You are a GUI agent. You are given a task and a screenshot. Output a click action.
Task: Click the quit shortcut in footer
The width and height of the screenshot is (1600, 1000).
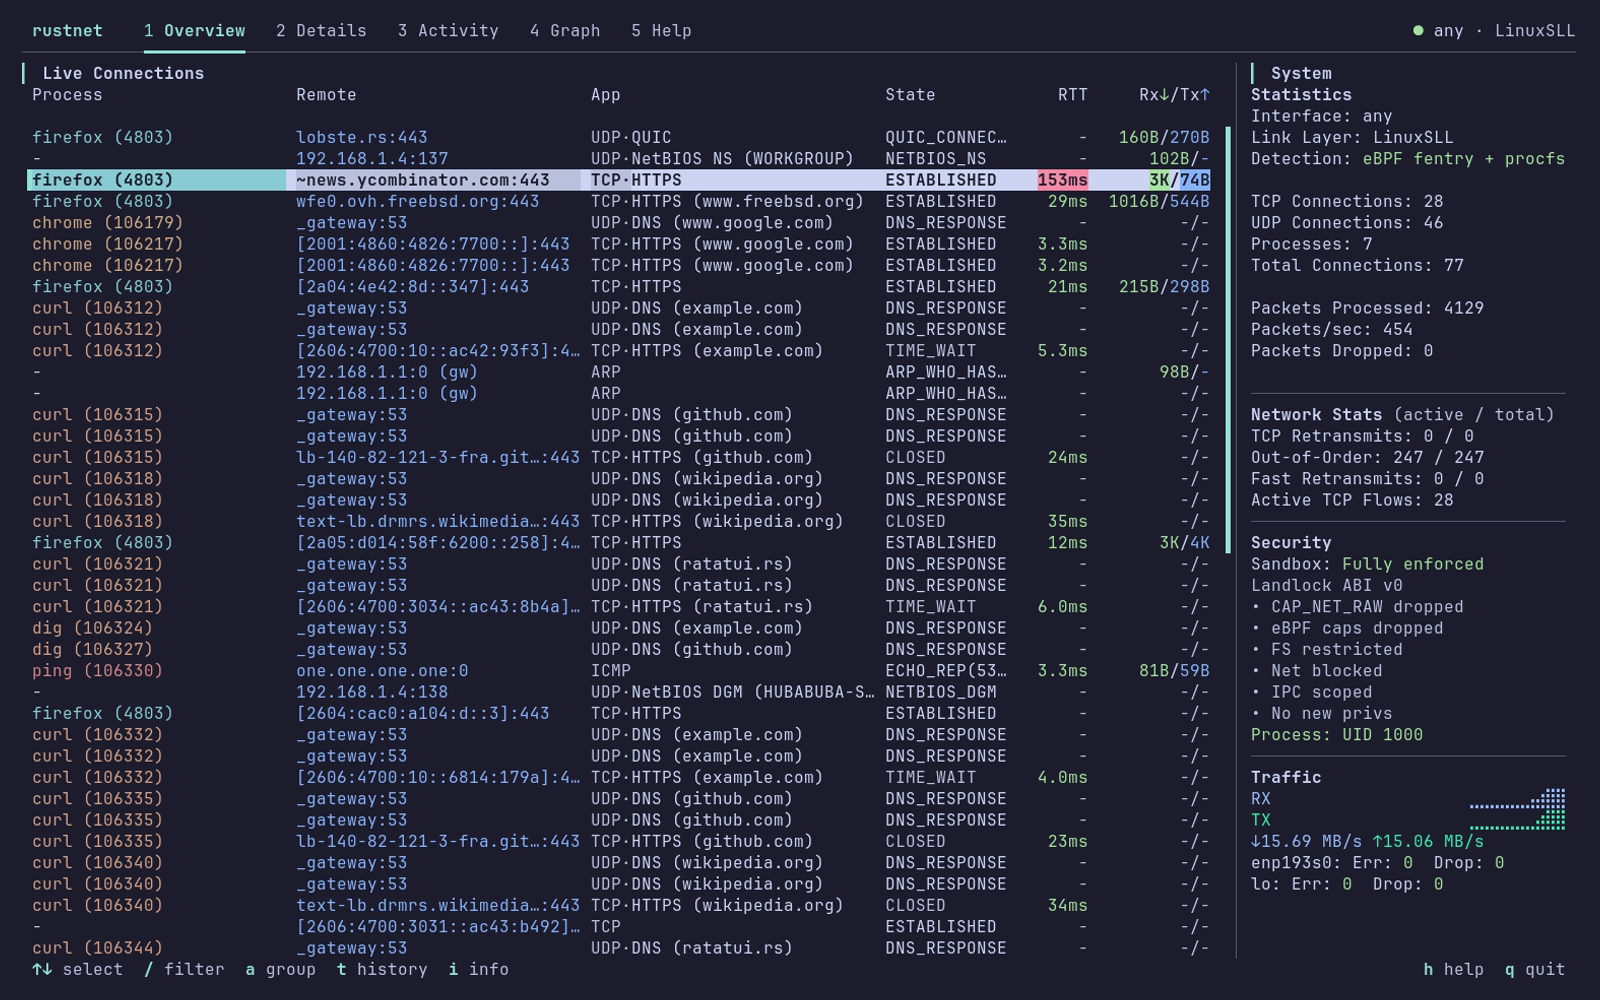pos(1535,969)
